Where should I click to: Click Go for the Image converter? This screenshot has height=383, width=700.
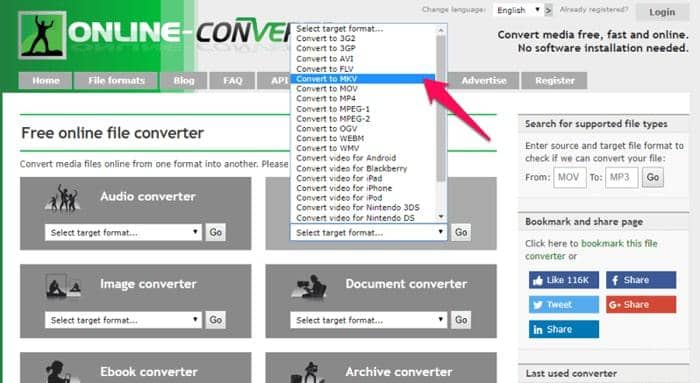(216, 320)
